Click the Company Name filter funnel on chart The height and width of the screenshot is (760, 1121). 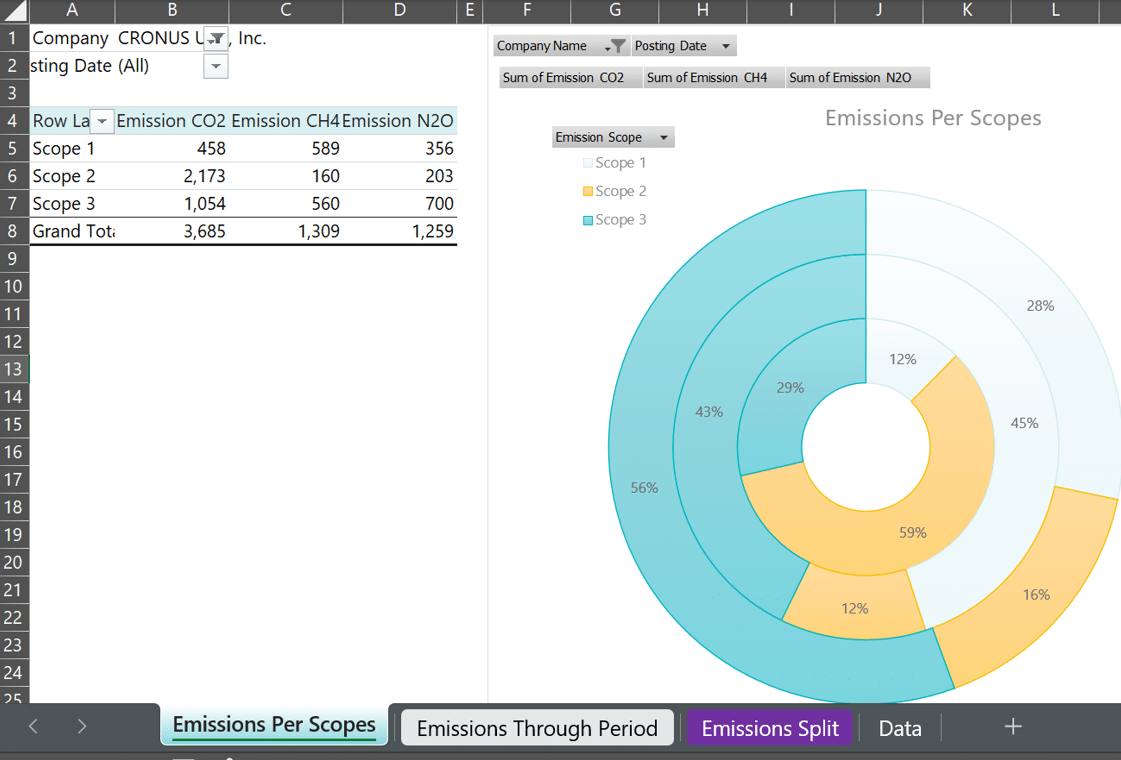617,46
